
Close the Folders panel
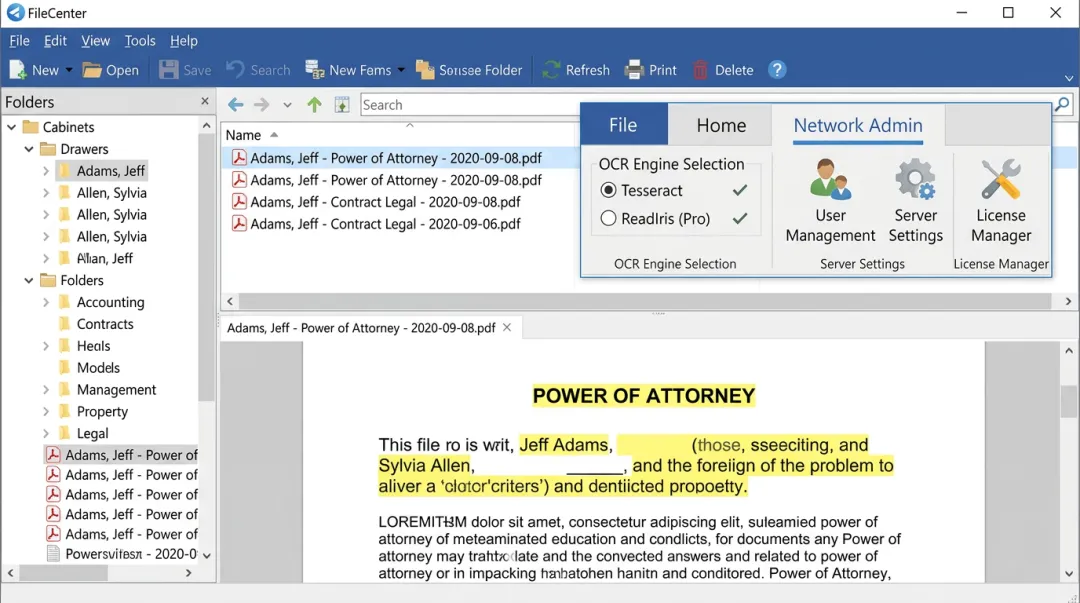pos(205,101)
